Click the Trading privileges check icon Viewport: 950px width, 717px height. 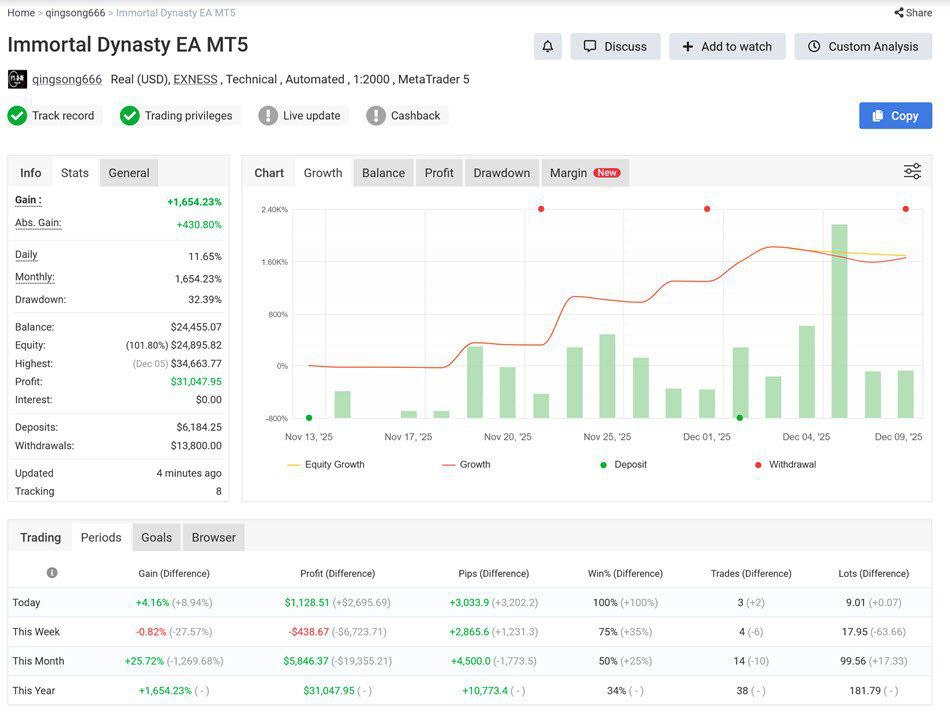pyautogui.click(x=130, y=116)
